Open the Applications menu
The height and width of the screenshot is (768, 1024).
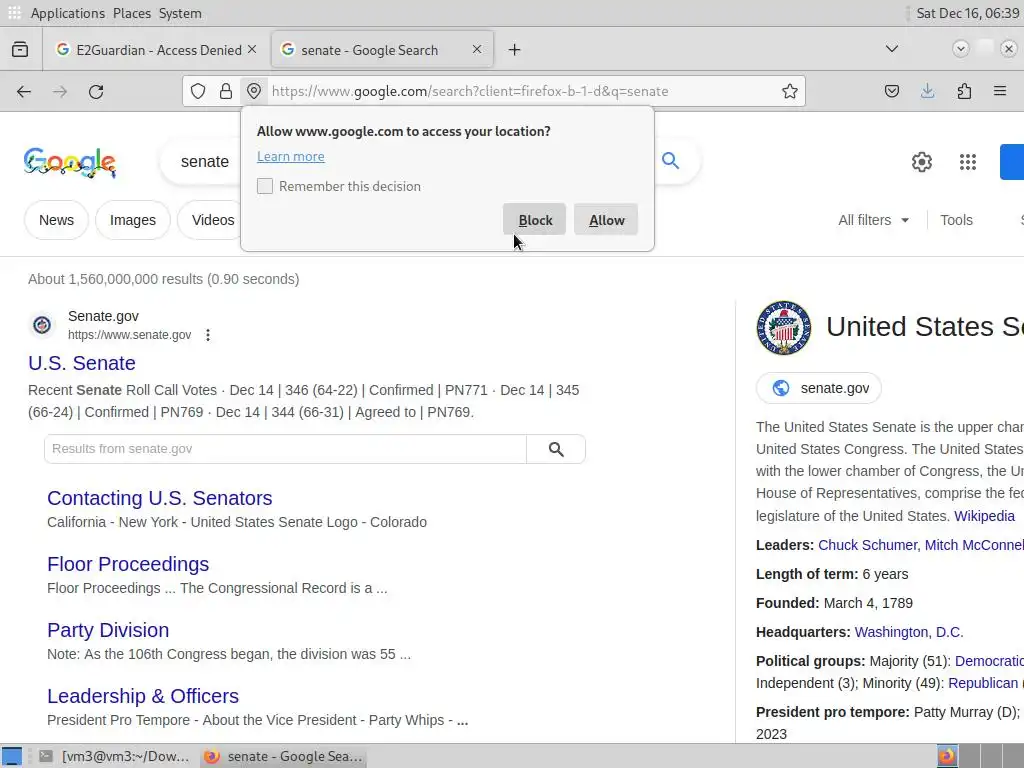tap(67, 13)
